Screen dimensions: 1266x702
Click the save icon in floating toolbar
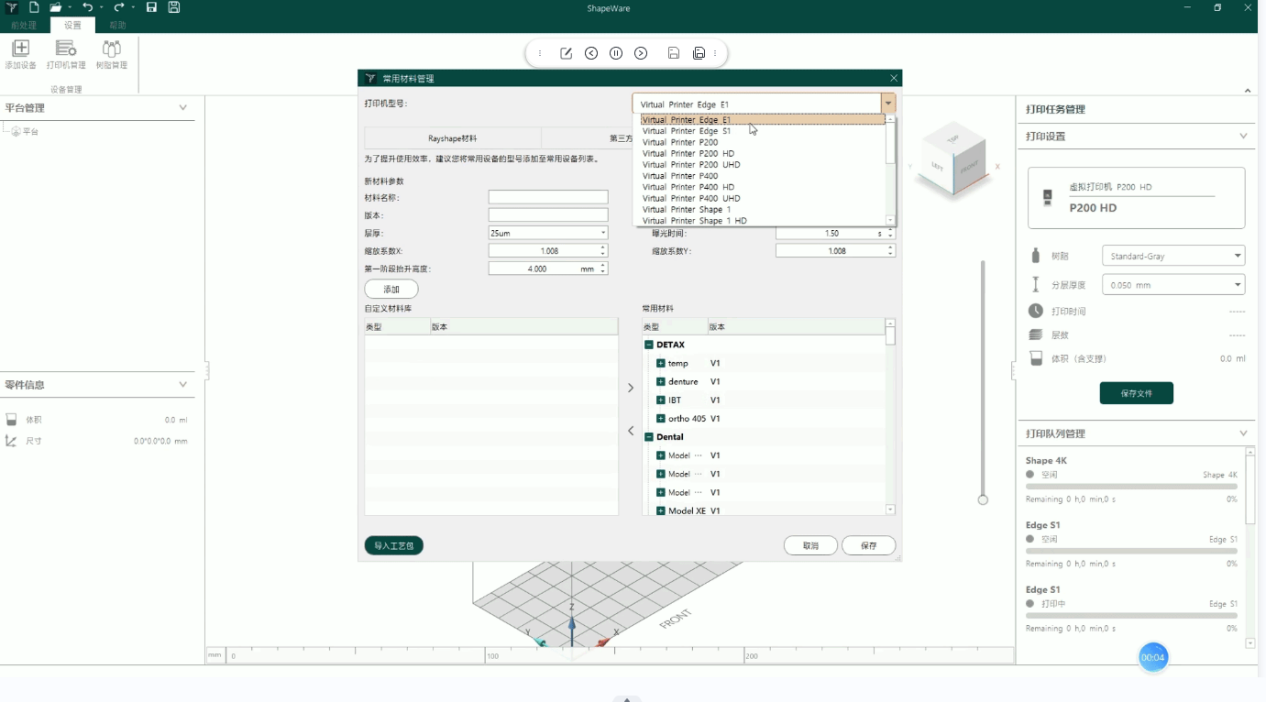674,54
